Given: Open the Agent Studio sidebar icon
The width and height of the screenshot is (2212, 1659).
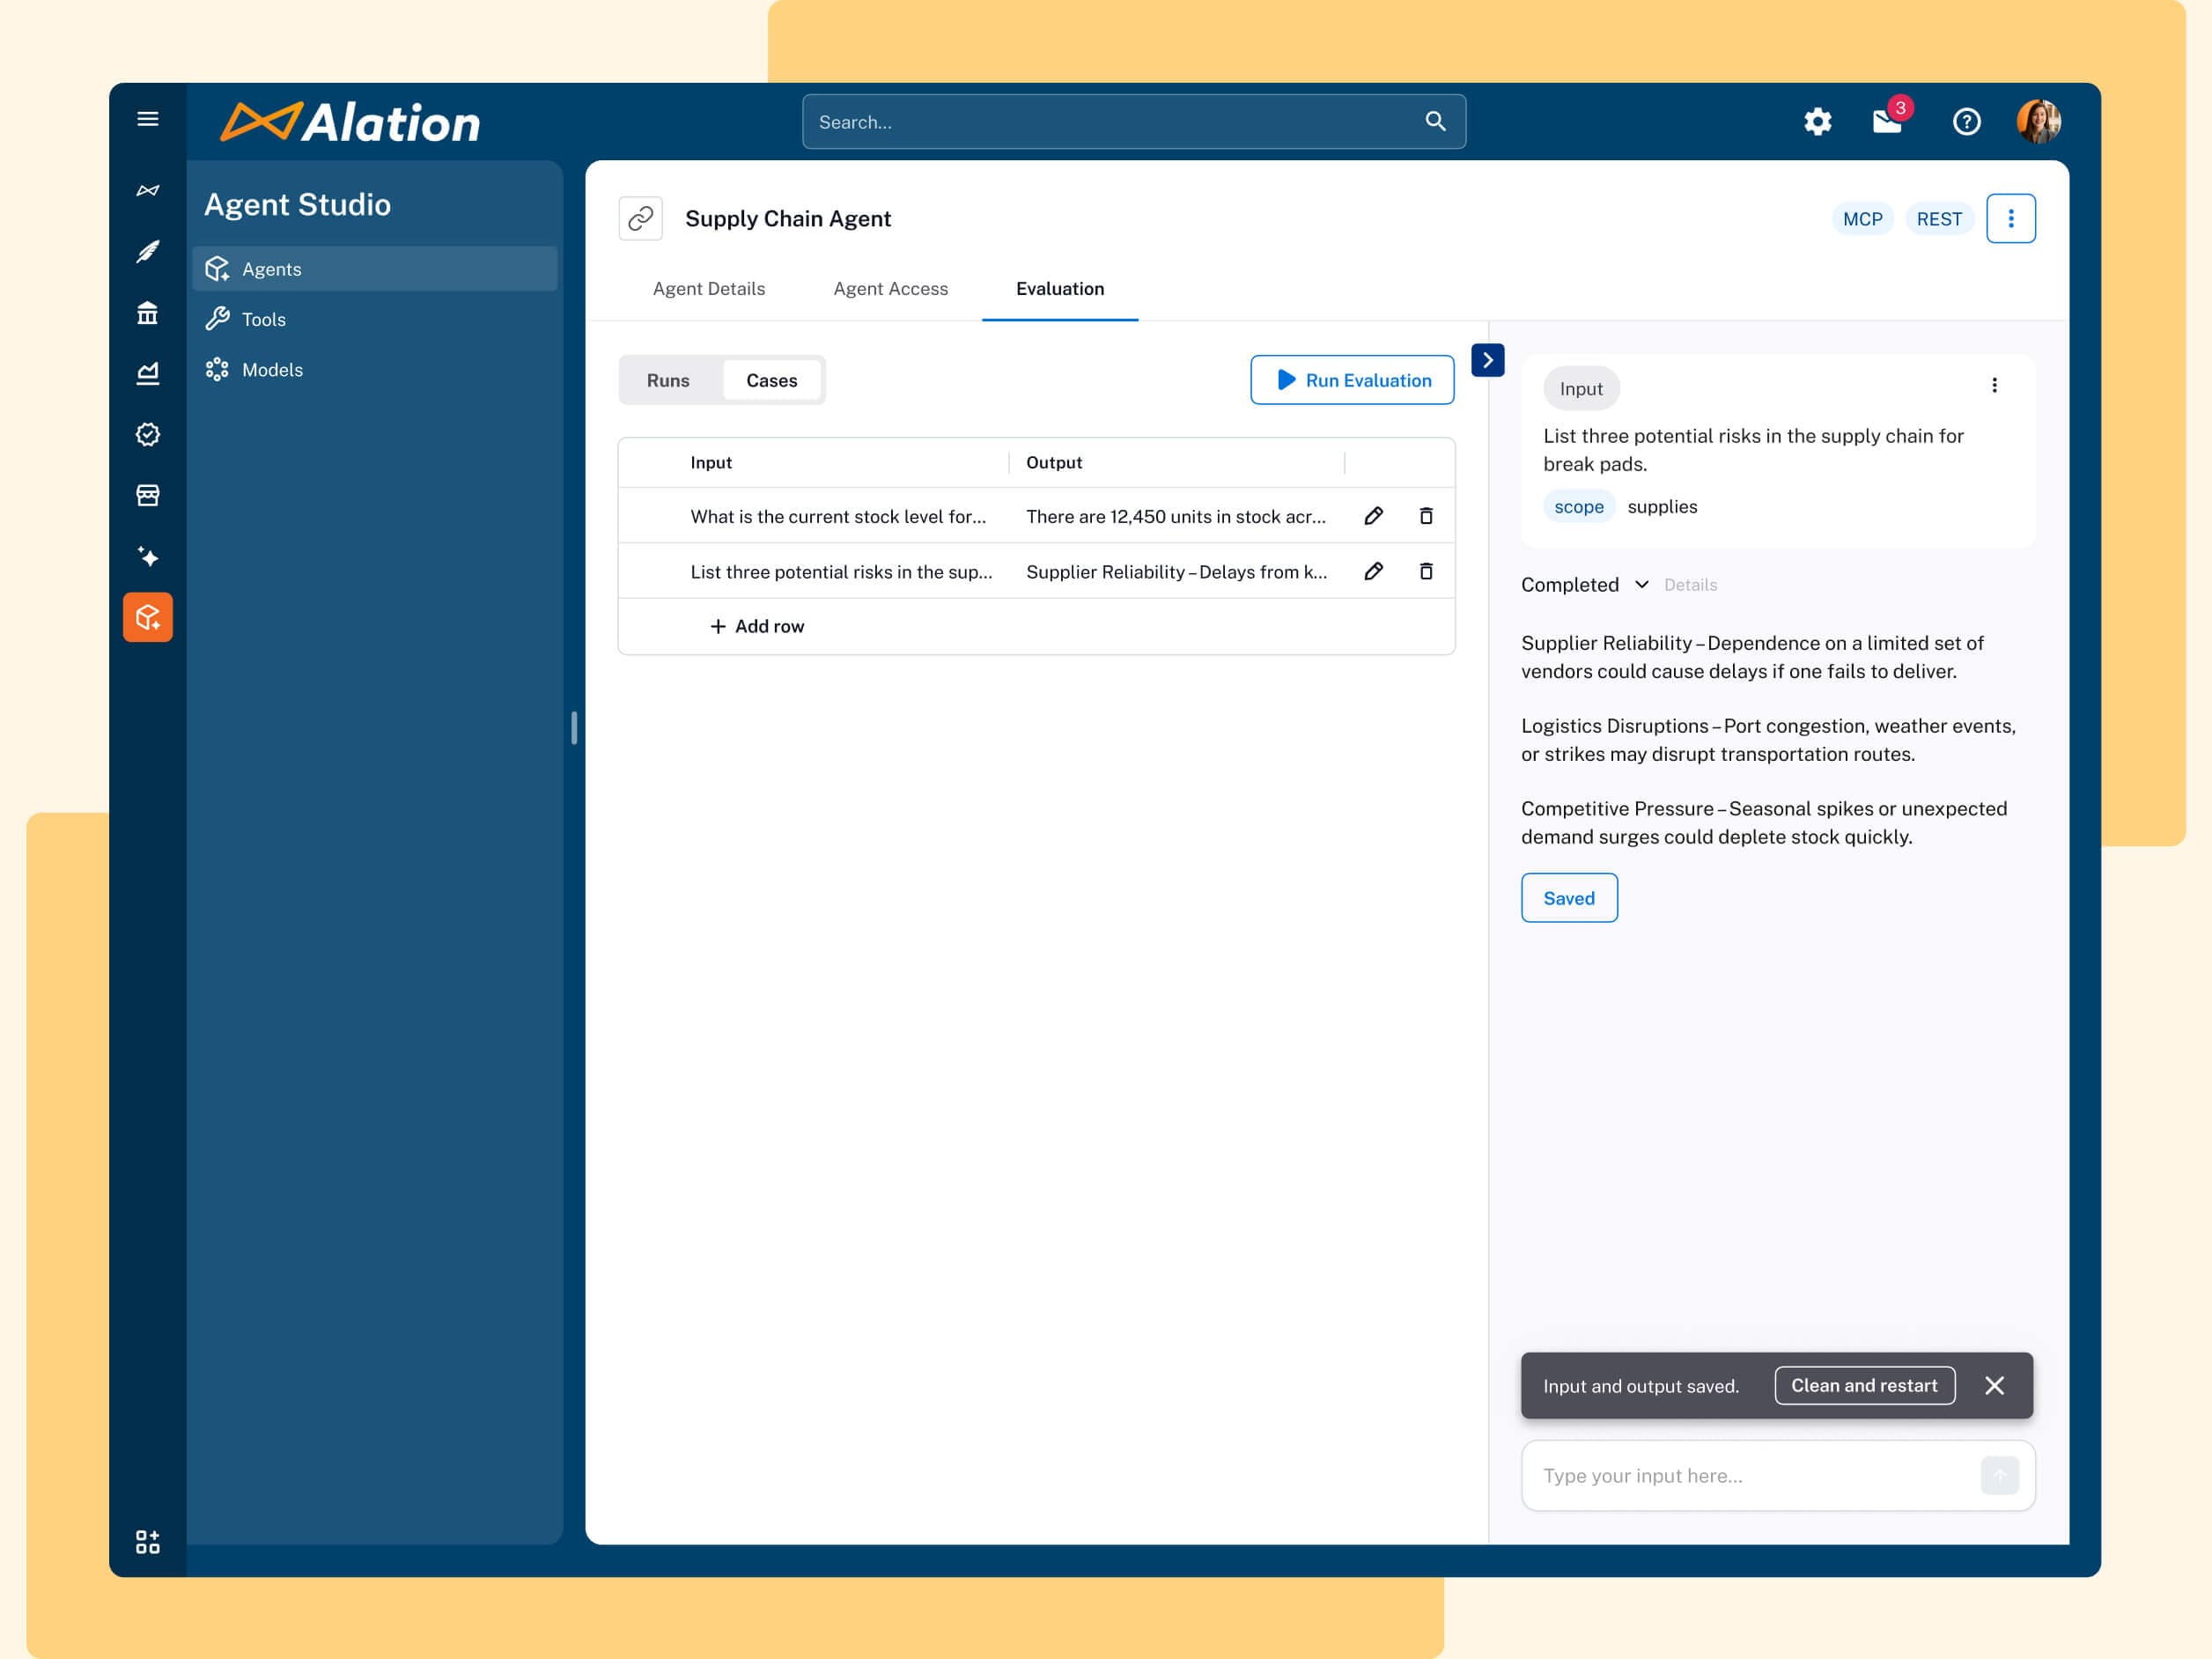Looking at the screenshot, I should [x=148, y=617].
